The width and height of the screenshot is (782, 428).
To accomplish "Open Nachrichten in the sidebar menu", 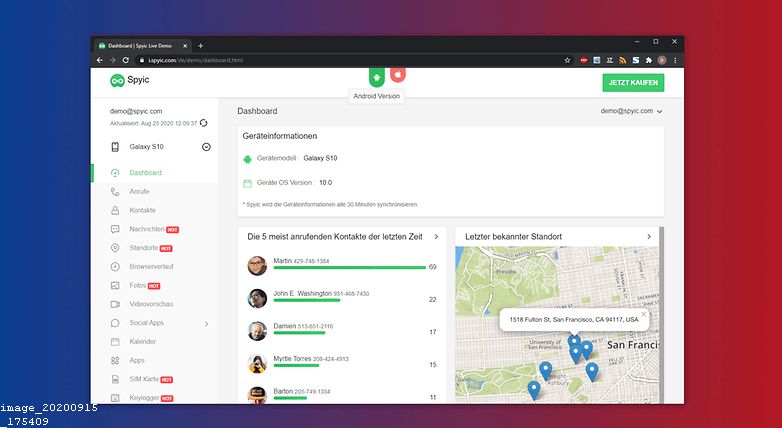I will pyautogui.click(x=146, y=229).
